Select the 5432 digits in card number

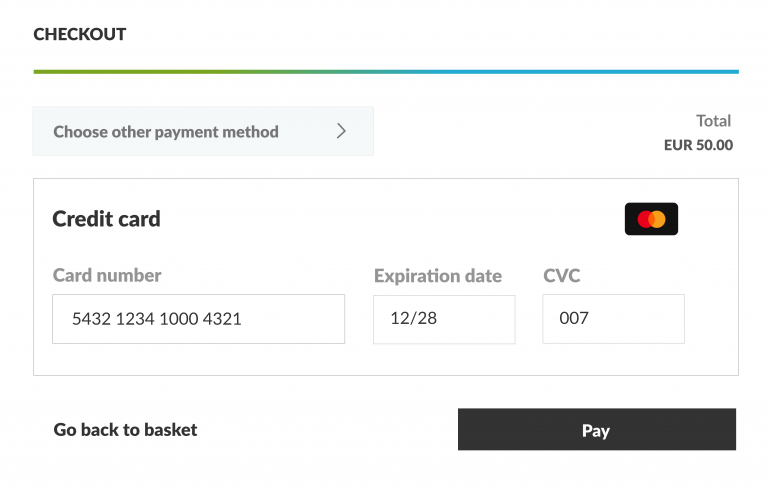coord(91,319)
